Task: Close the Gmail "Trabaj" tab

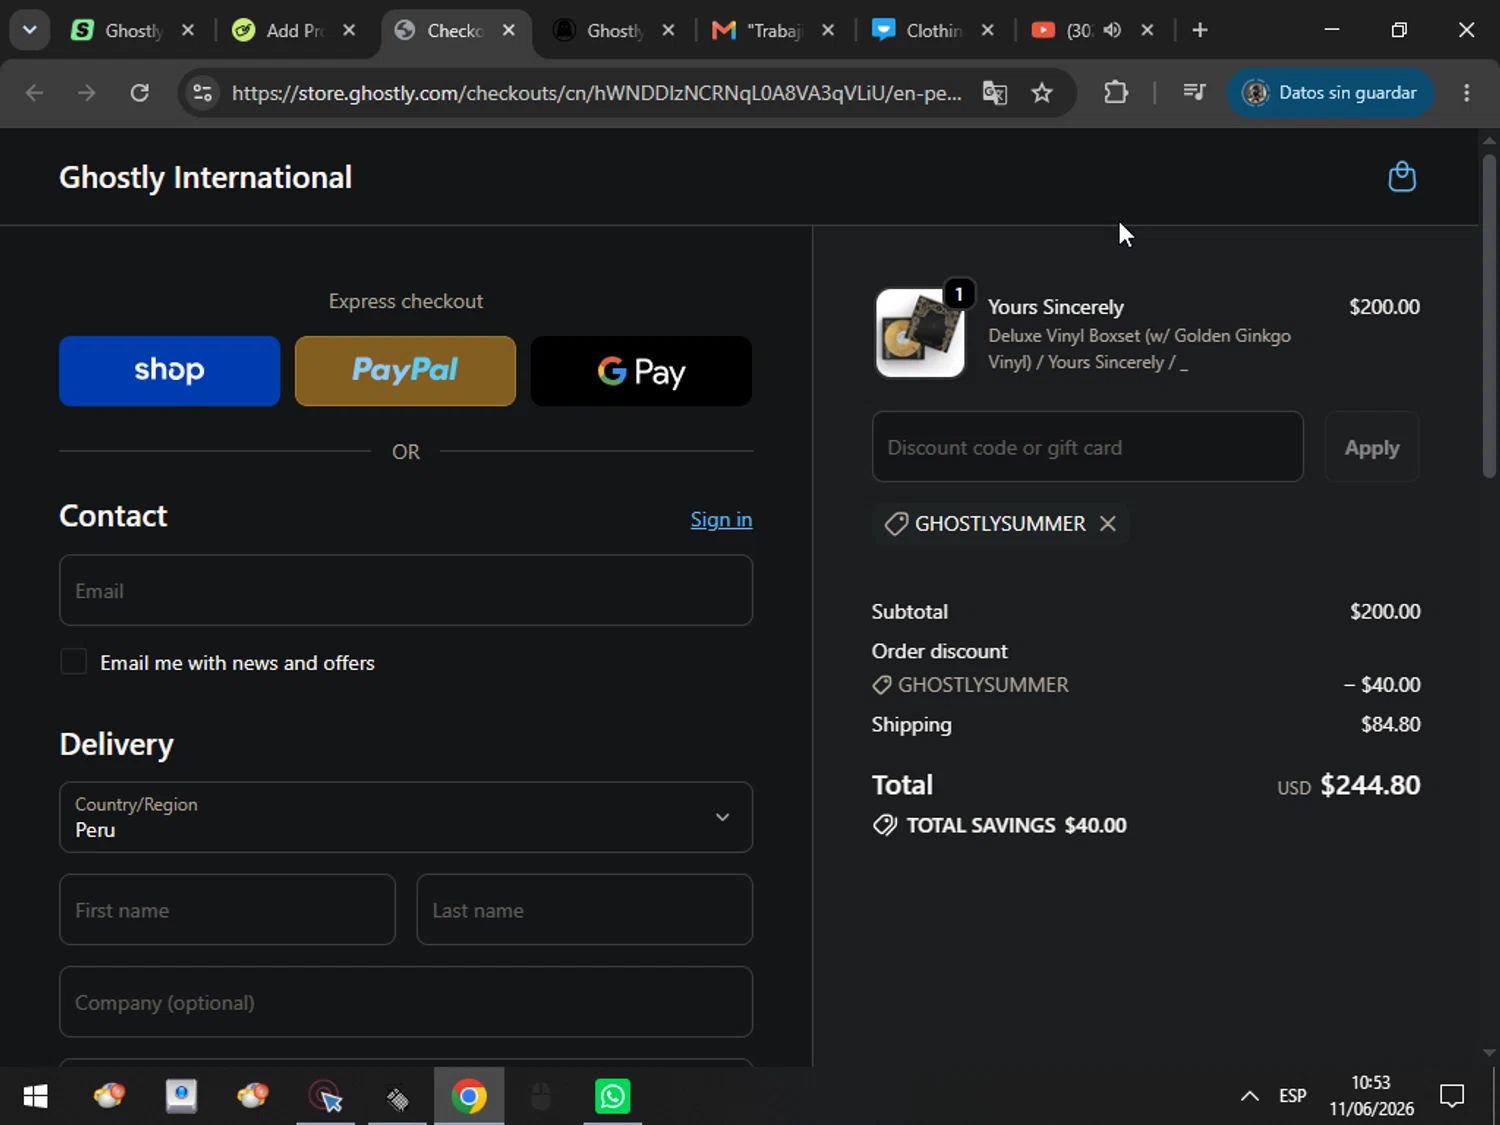Action: [x=828, y=30]
